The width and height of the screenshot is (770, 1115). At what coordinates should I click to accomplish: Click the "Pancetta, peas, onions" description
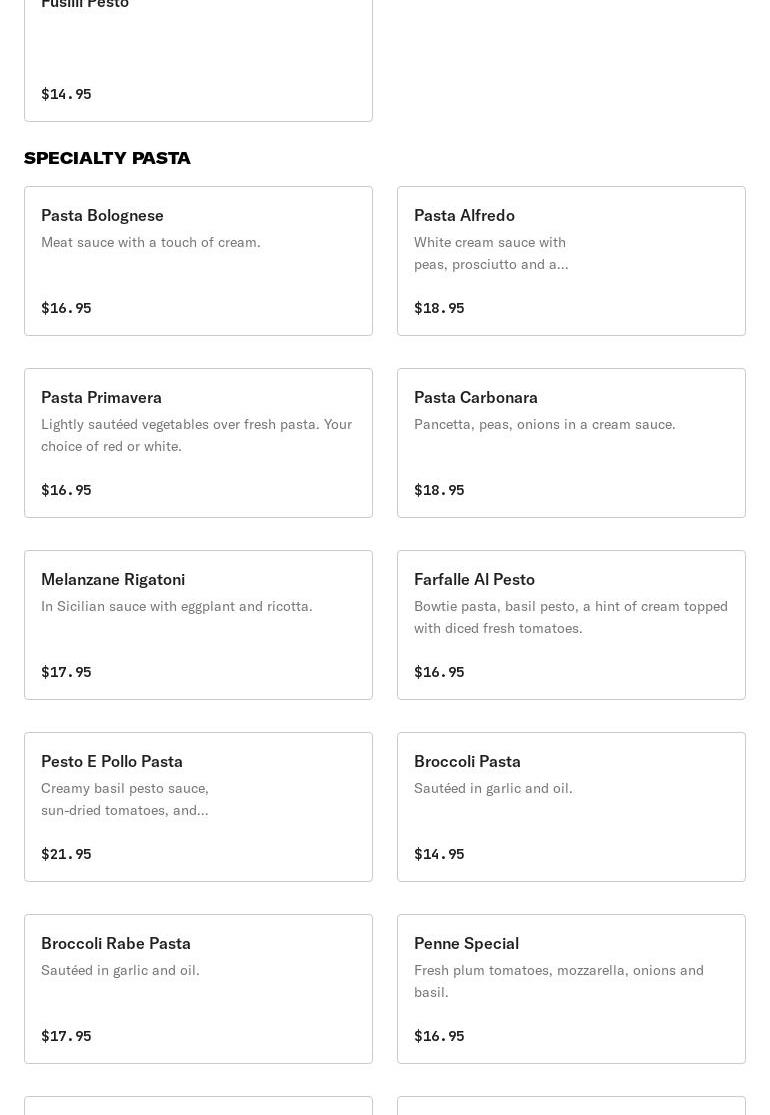pos(545,424)
